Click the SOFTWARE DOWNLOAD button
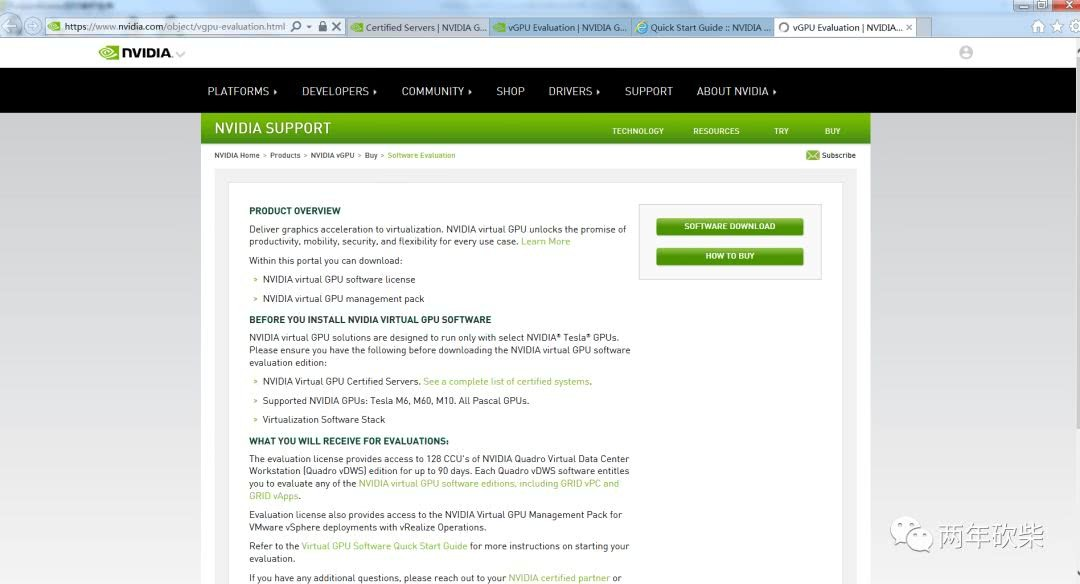This screenshot has width=1080, height=584. pos(729,226)
